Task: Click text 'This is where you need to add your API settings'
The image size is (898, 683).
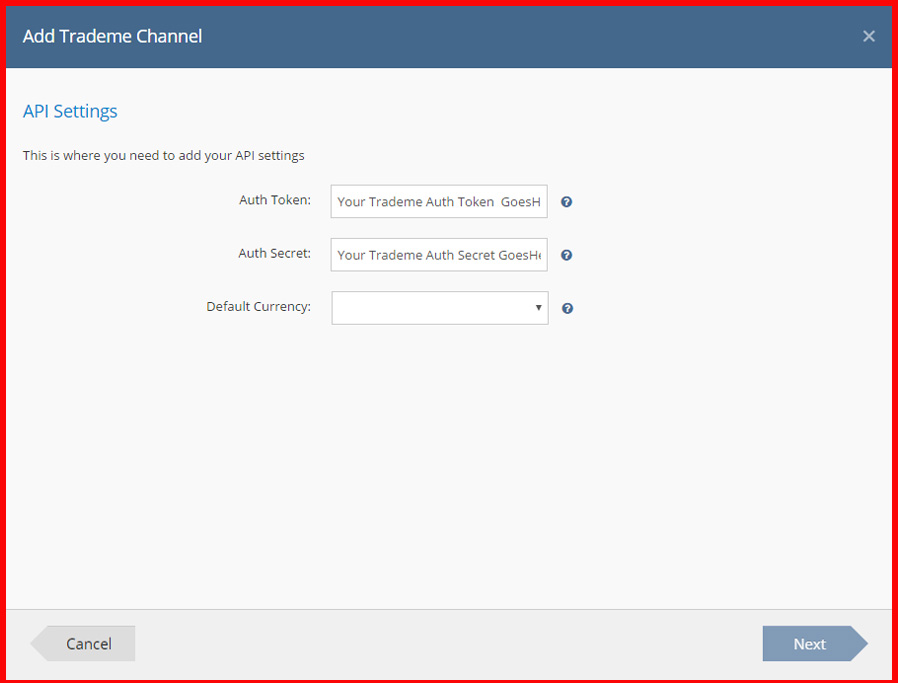Action: pos(164,155)
